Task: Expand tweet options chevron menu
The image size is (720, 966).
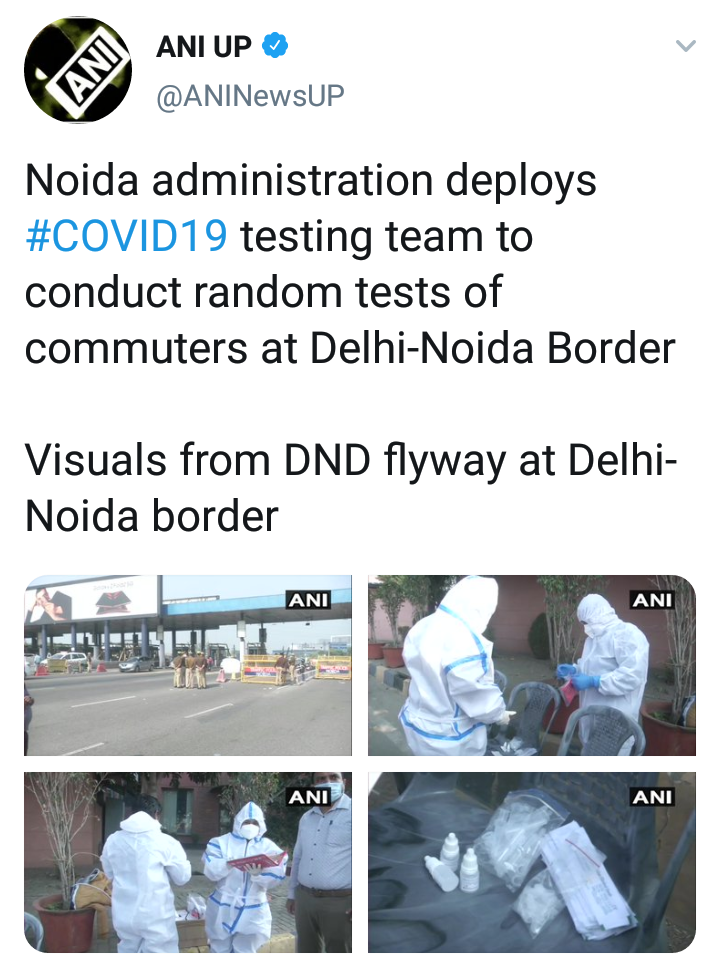Action: [686, 46]
